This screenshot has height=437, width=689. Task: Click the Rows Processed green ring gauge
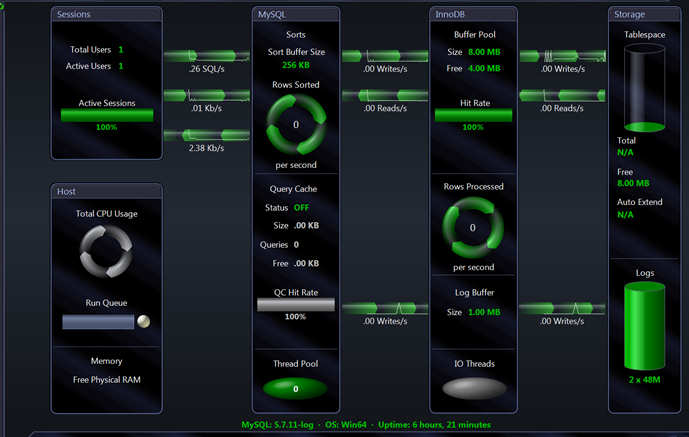(473, 227)
